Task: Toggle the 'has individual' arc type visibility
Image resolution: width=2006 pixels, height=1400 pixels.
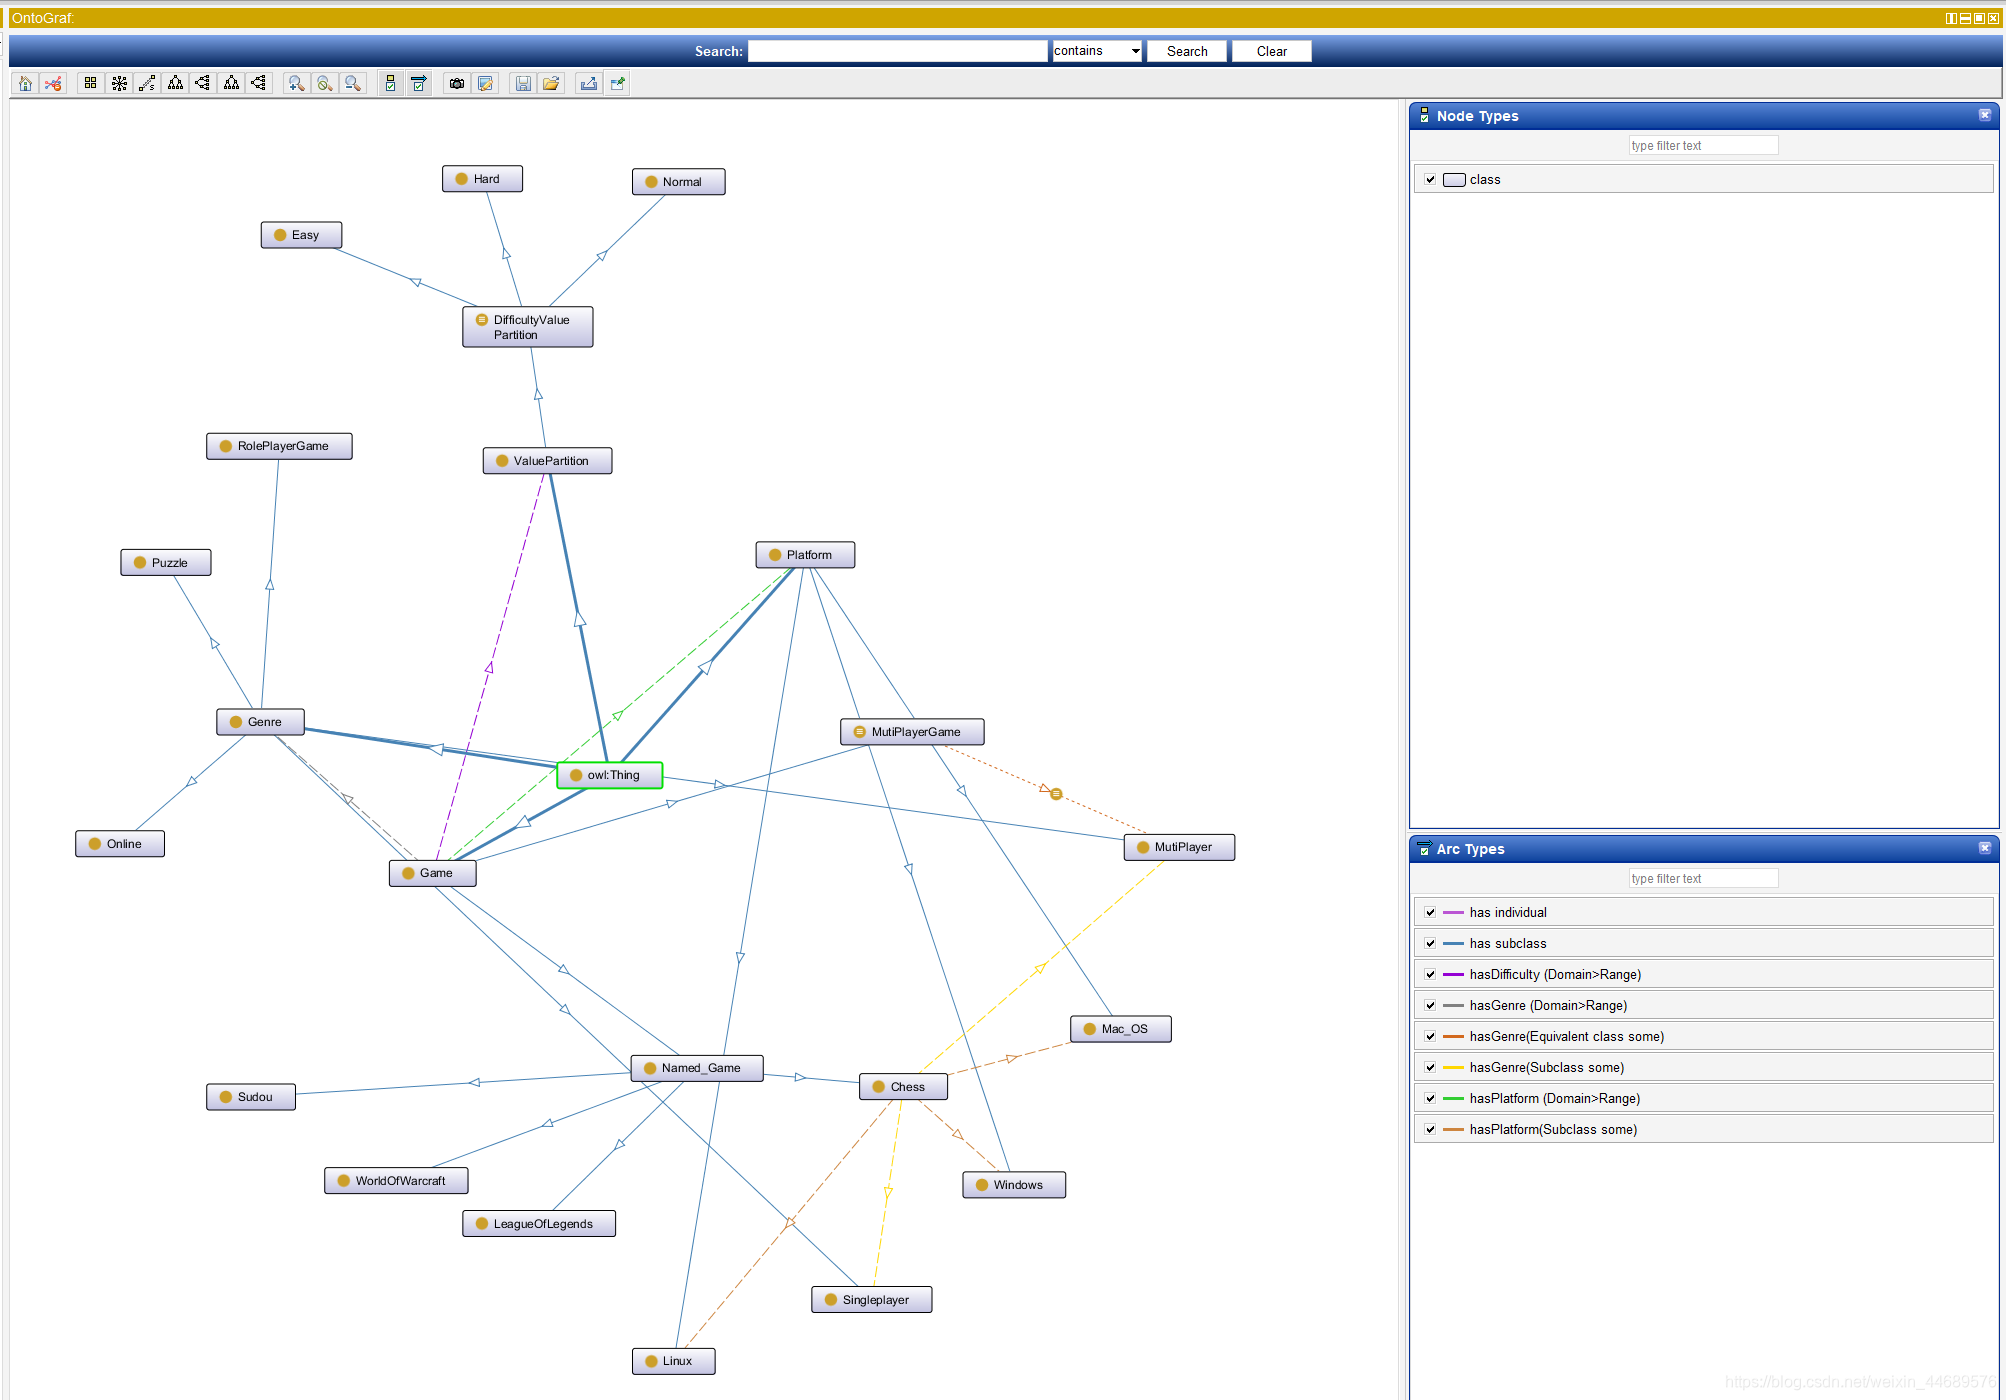Action: (x=1430, y=912)
